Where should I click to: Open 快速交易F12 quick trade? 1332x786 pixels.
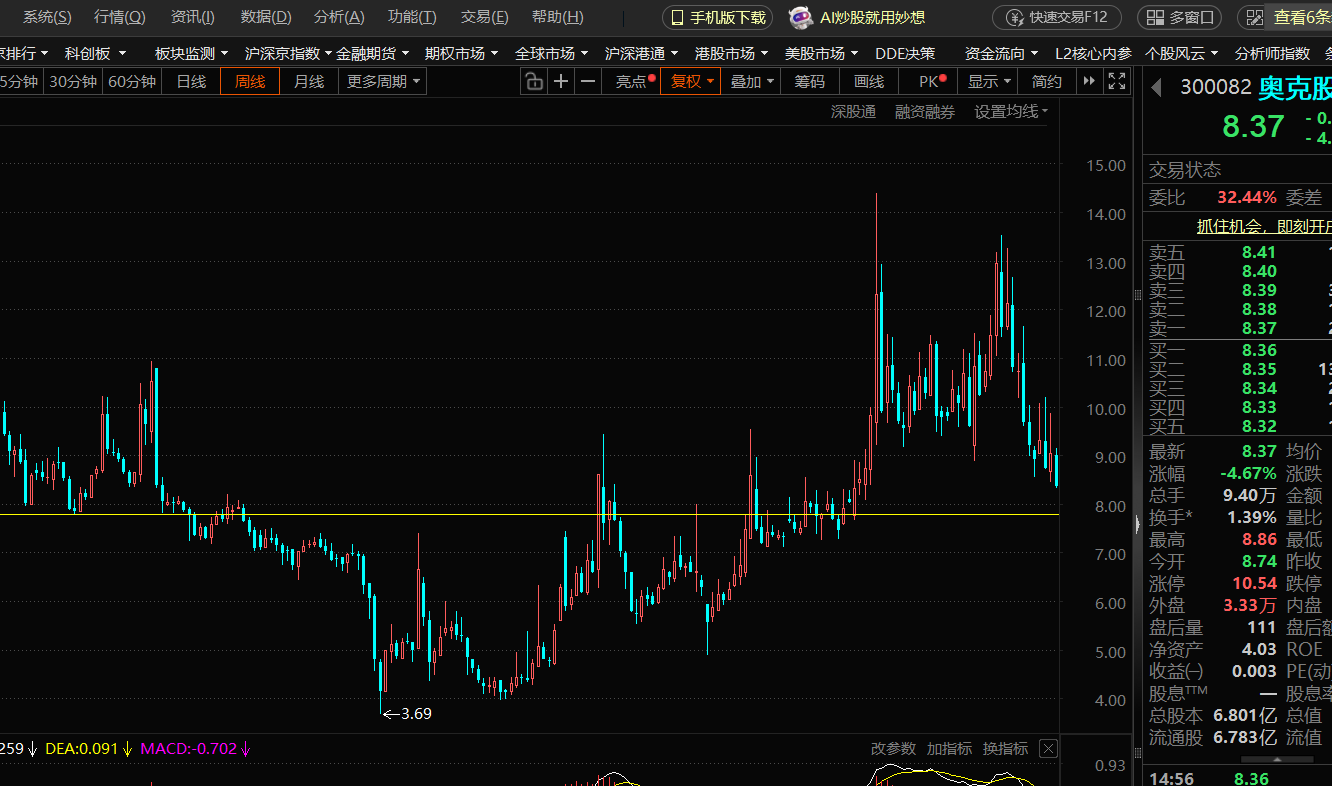(x=1057, y=17)
